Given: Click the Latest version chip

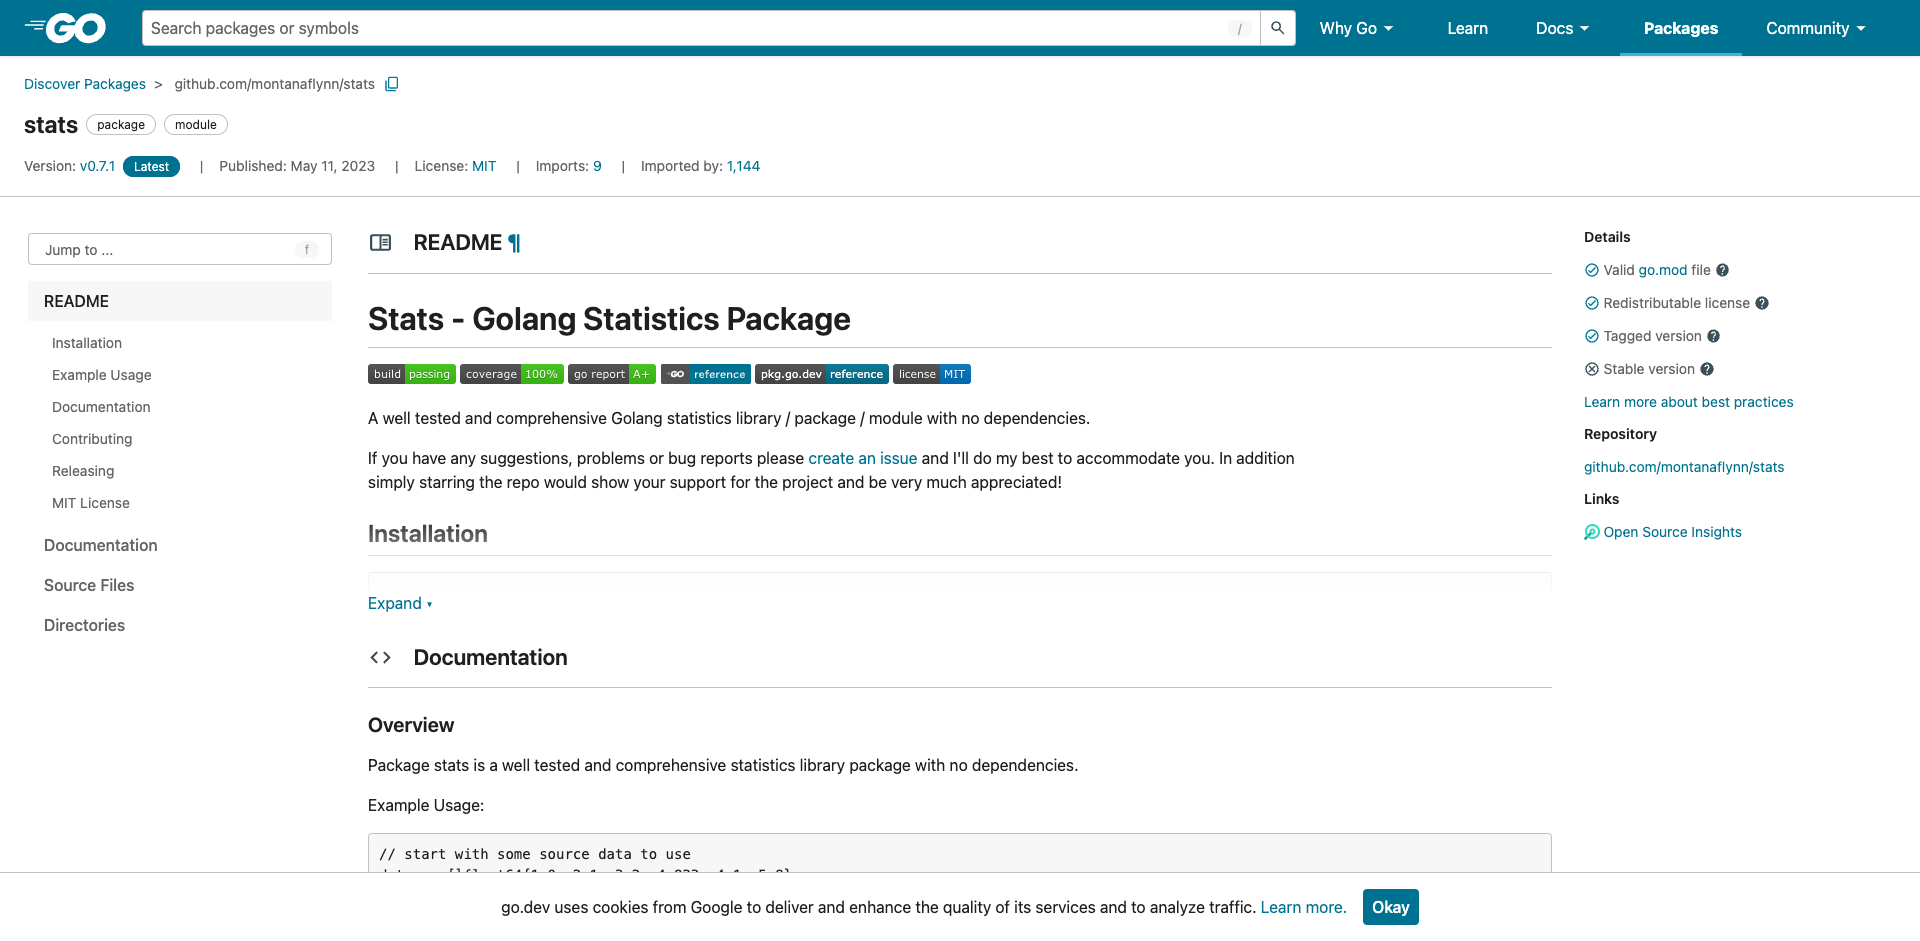Looking at the screenshot, I should pos(152,167).
